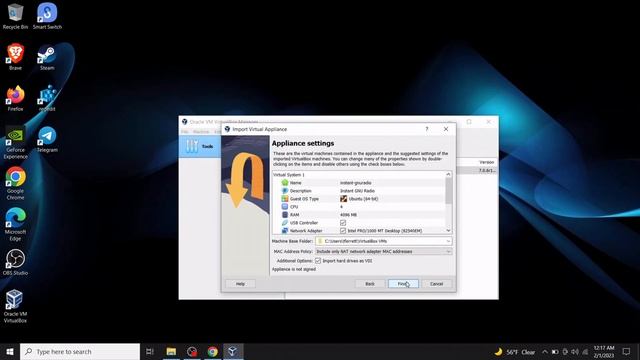This screenshot has width=640, height=360.
Task: Click the appliance list scroll-up arrow
Action: pos(449,174)
